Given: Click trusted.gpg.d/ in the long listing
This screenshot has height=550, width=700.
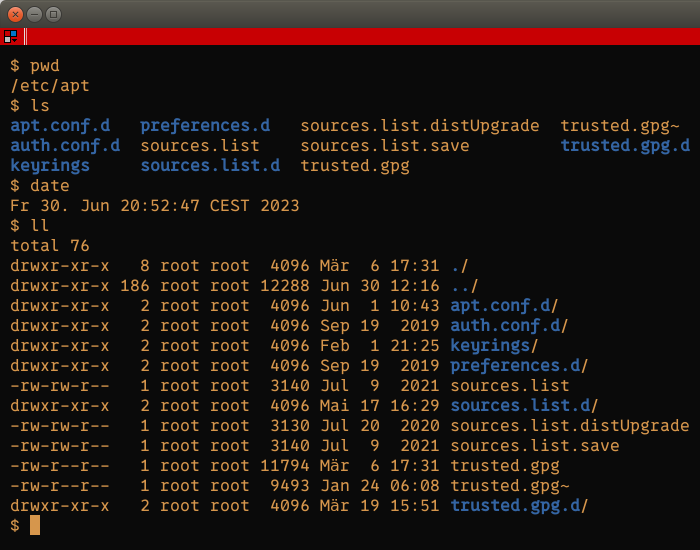Looking at the screenshot, I should pos(519,506).
